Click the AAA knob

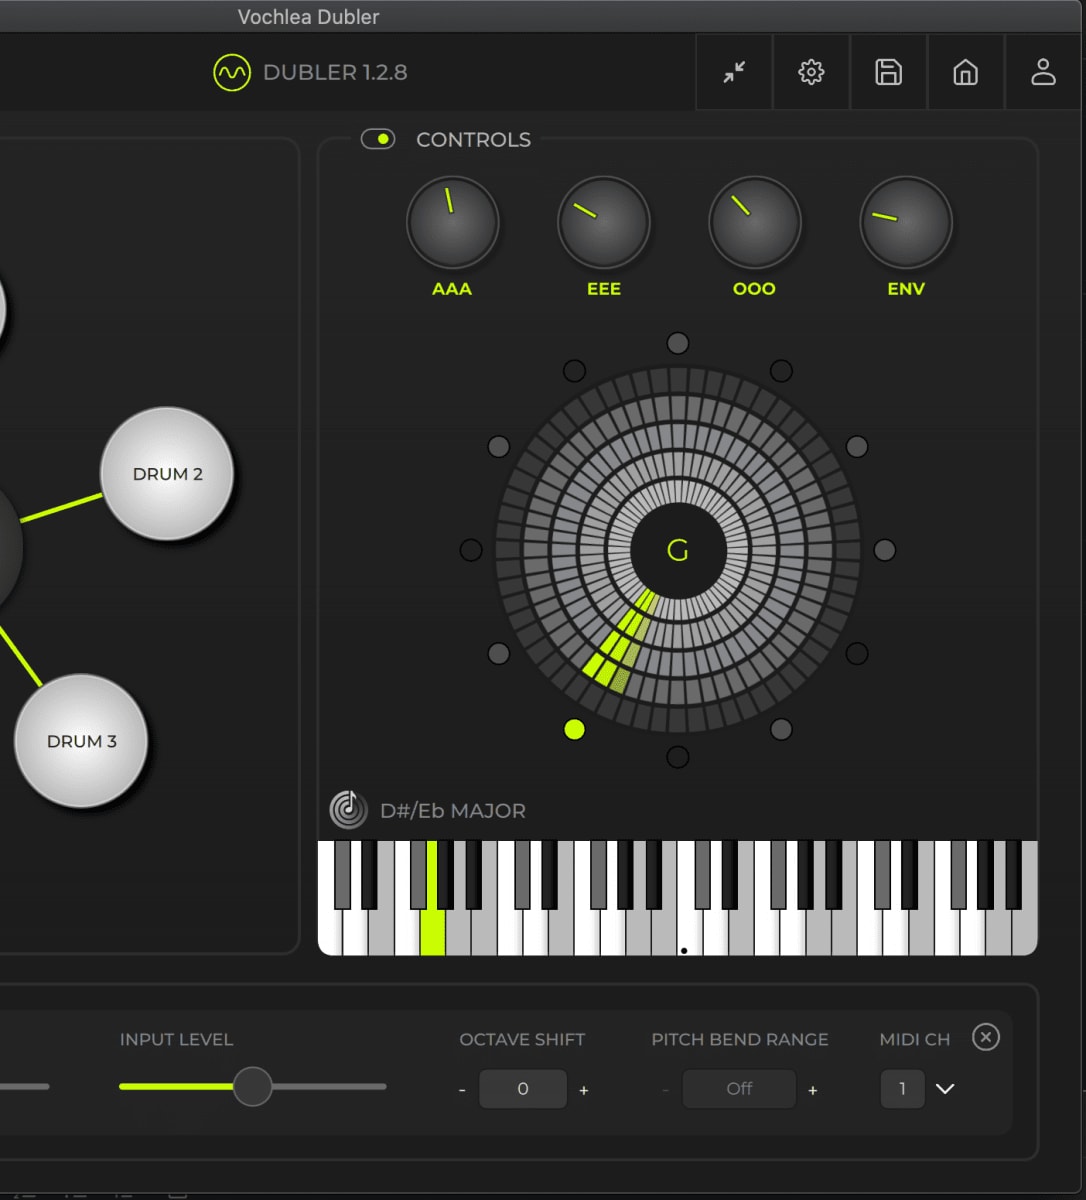[452, 222]
